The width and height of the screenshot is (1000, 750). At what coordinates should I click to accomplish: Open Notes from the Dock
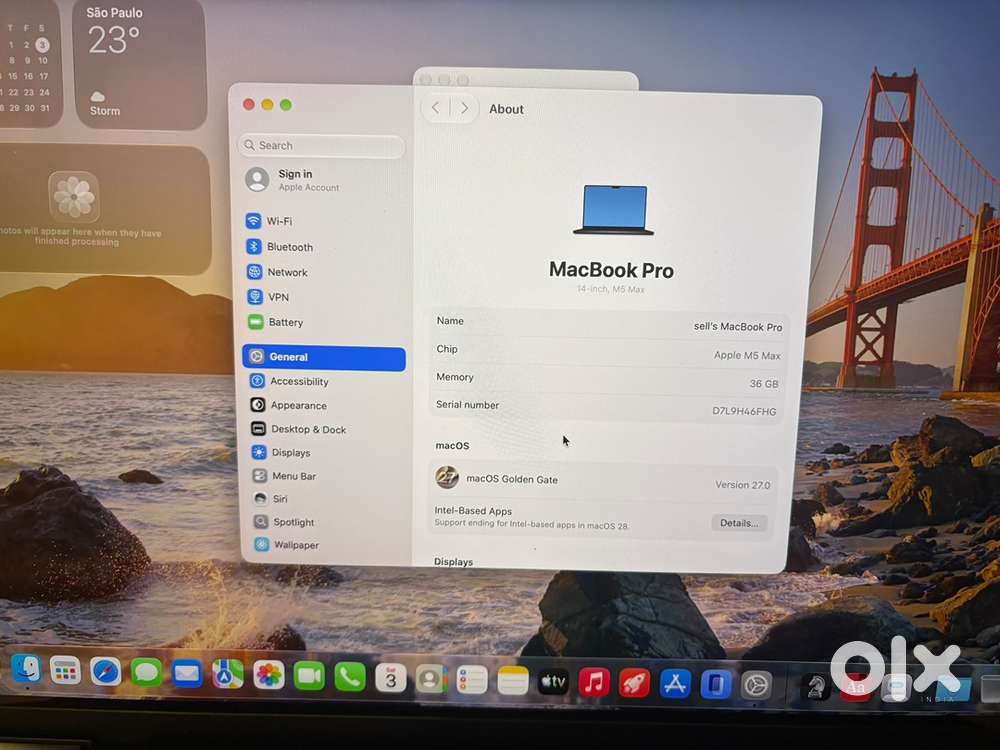pyautogui.click(x=513, y=682)
